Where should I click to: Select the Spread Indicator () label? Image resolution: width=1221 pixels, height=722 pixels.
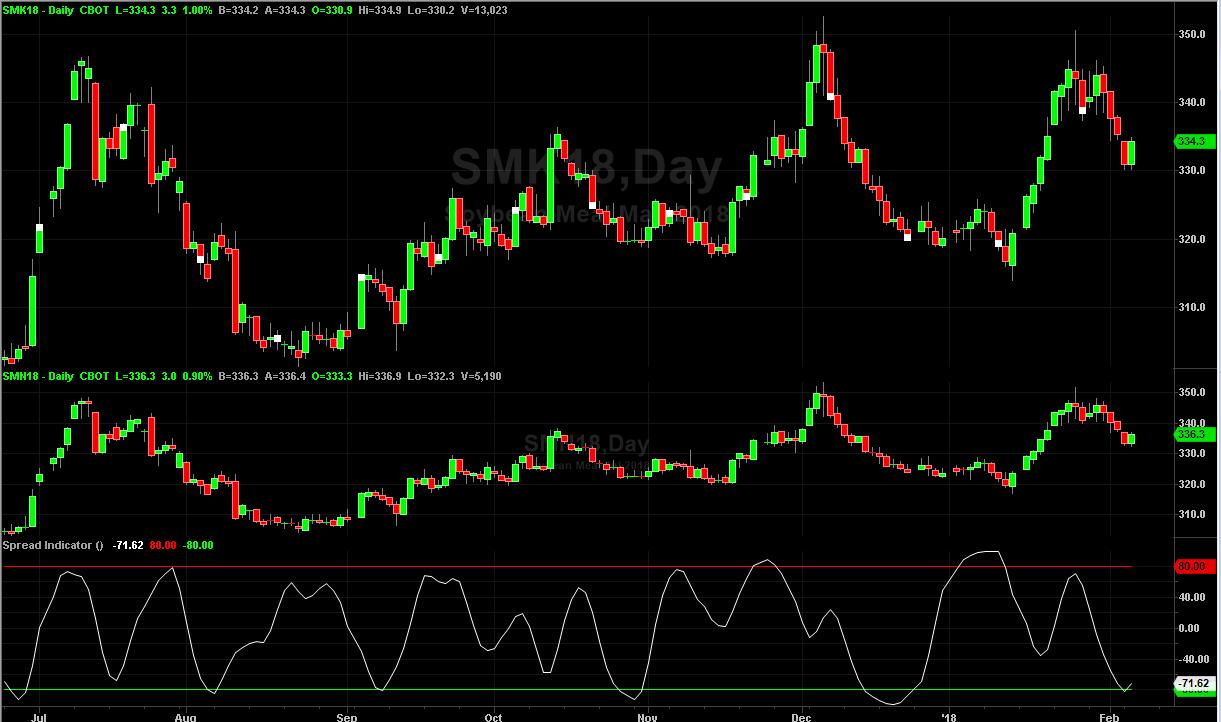(53, 545)
